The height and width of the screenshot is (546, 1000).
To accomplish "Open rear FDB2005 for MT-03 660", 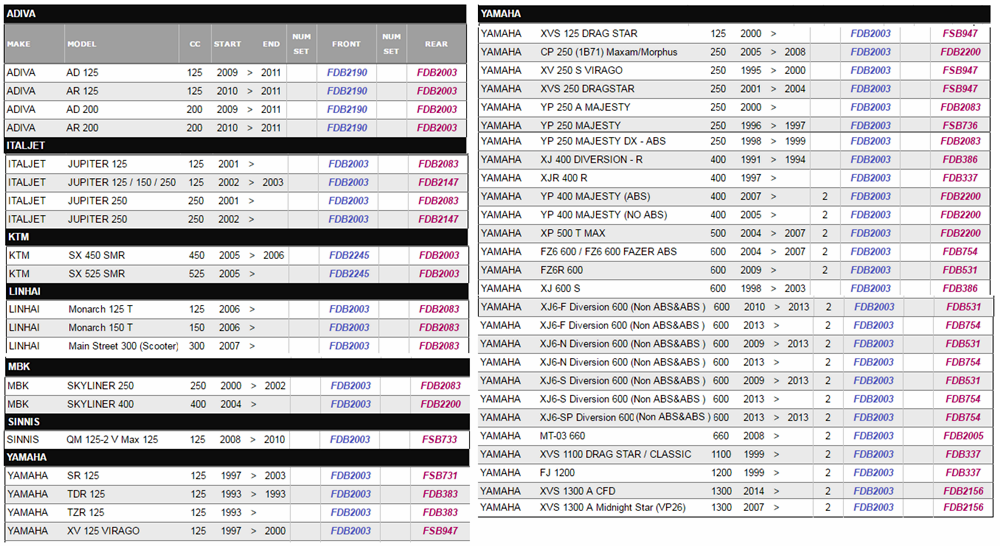I will tap(963, 436).
